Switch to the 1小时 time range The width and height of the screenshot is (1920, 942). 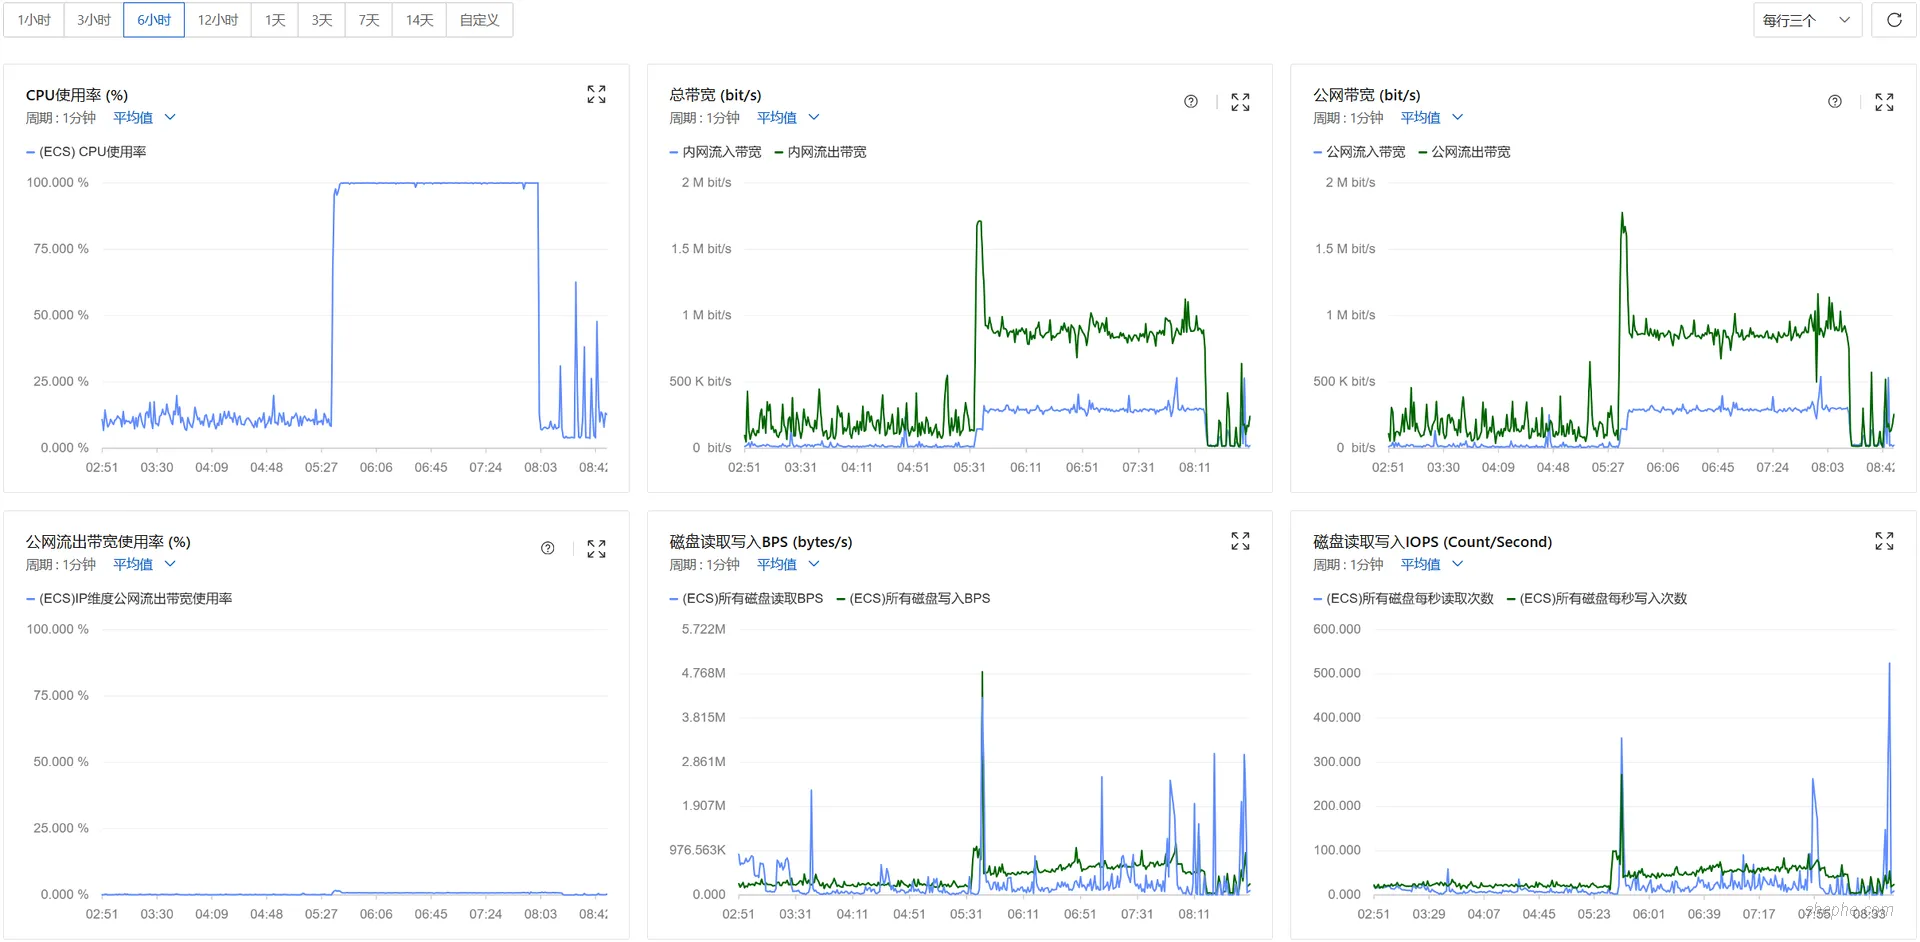(x=34, y=20)
